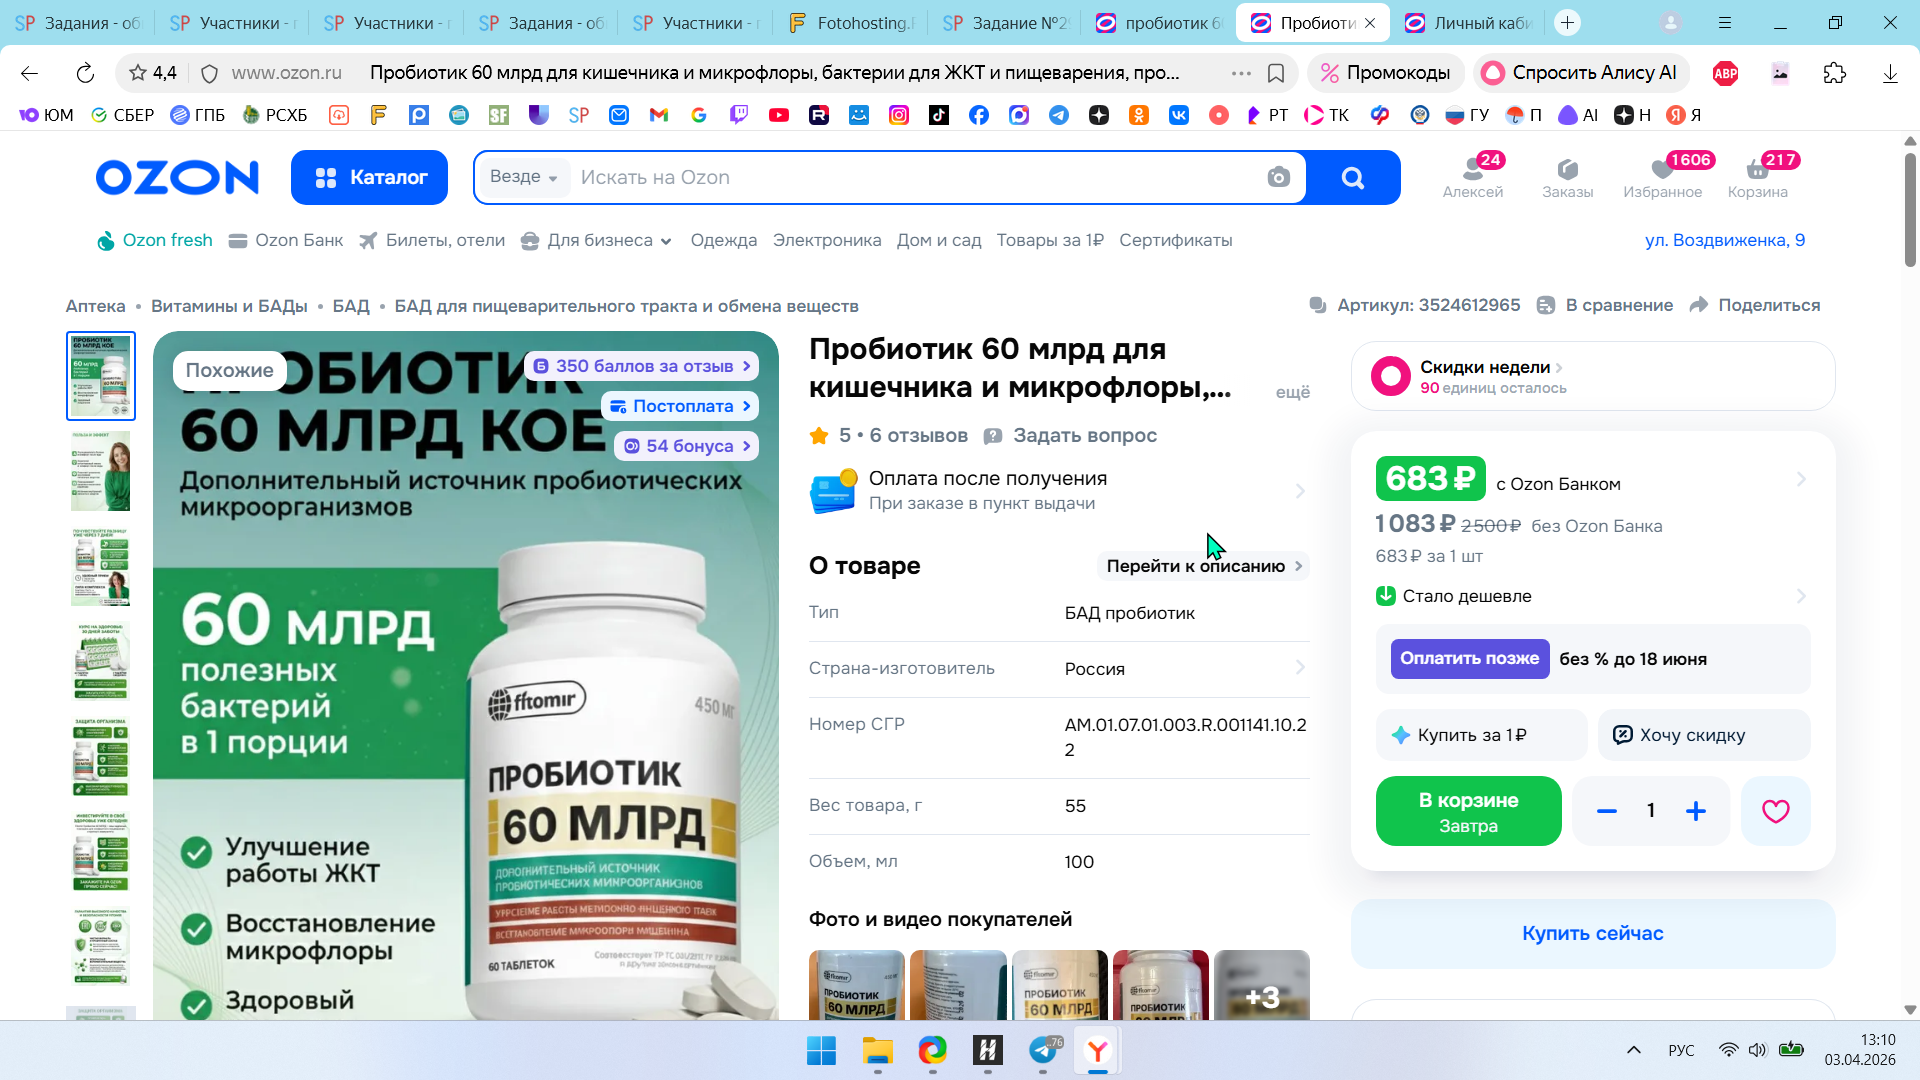Open the Заказы orders icon
The width and height of the screenshot is (1920, 1080).
(x=1567, y=176)
